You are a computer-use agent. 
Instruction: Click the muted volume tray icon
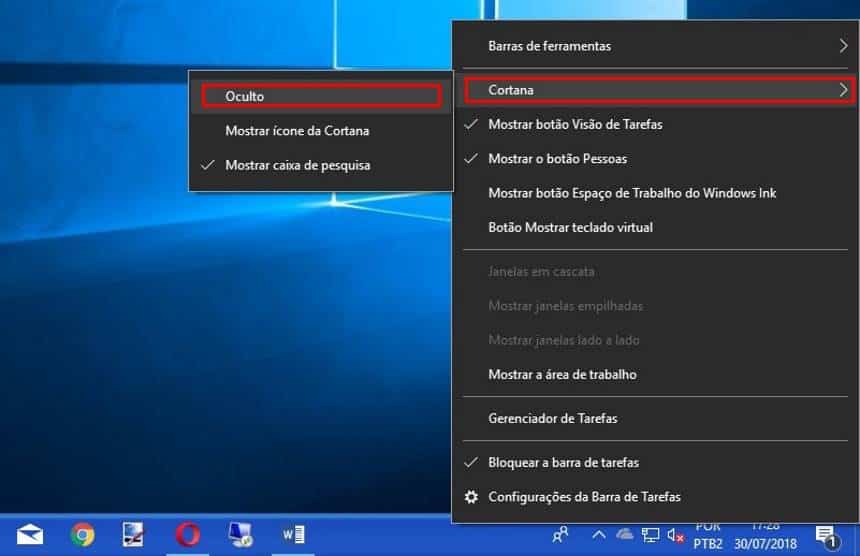pos(675,535)
